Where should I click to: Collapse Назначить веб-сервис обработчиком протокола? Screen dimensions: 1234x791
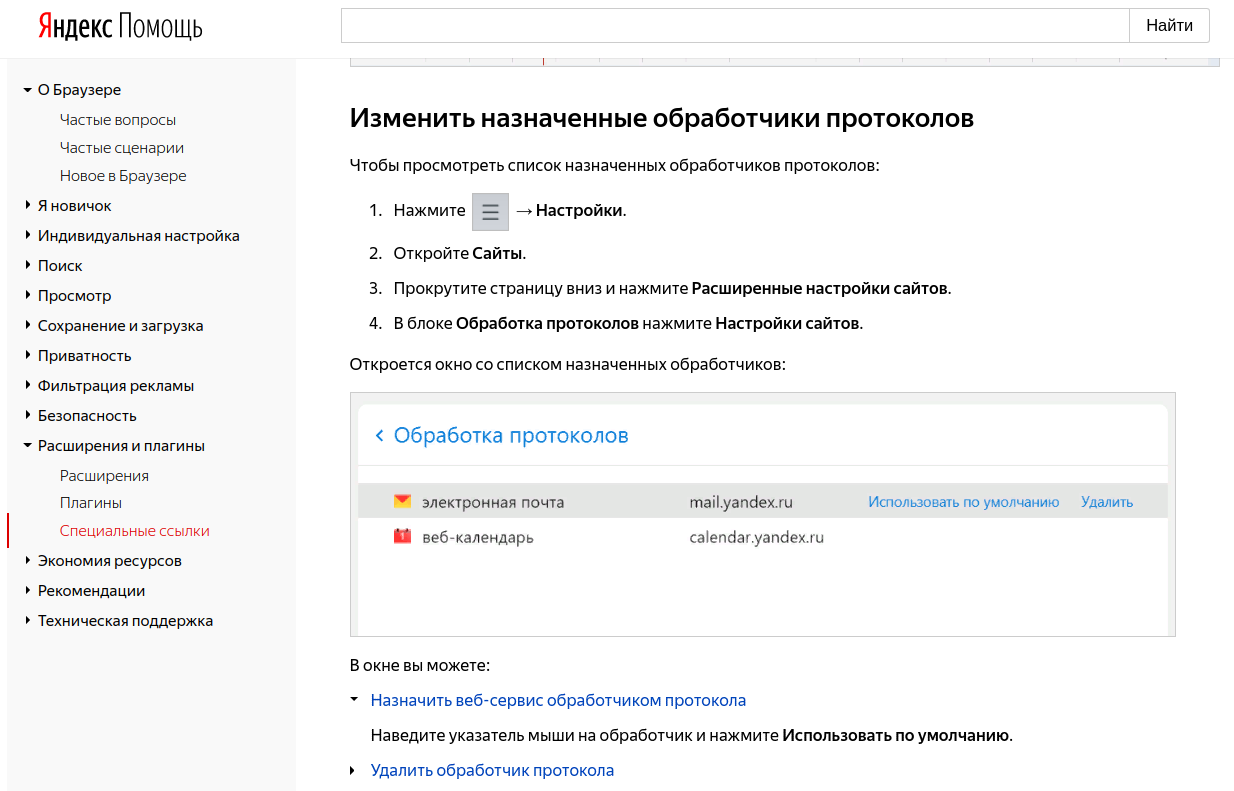point(353,700)
